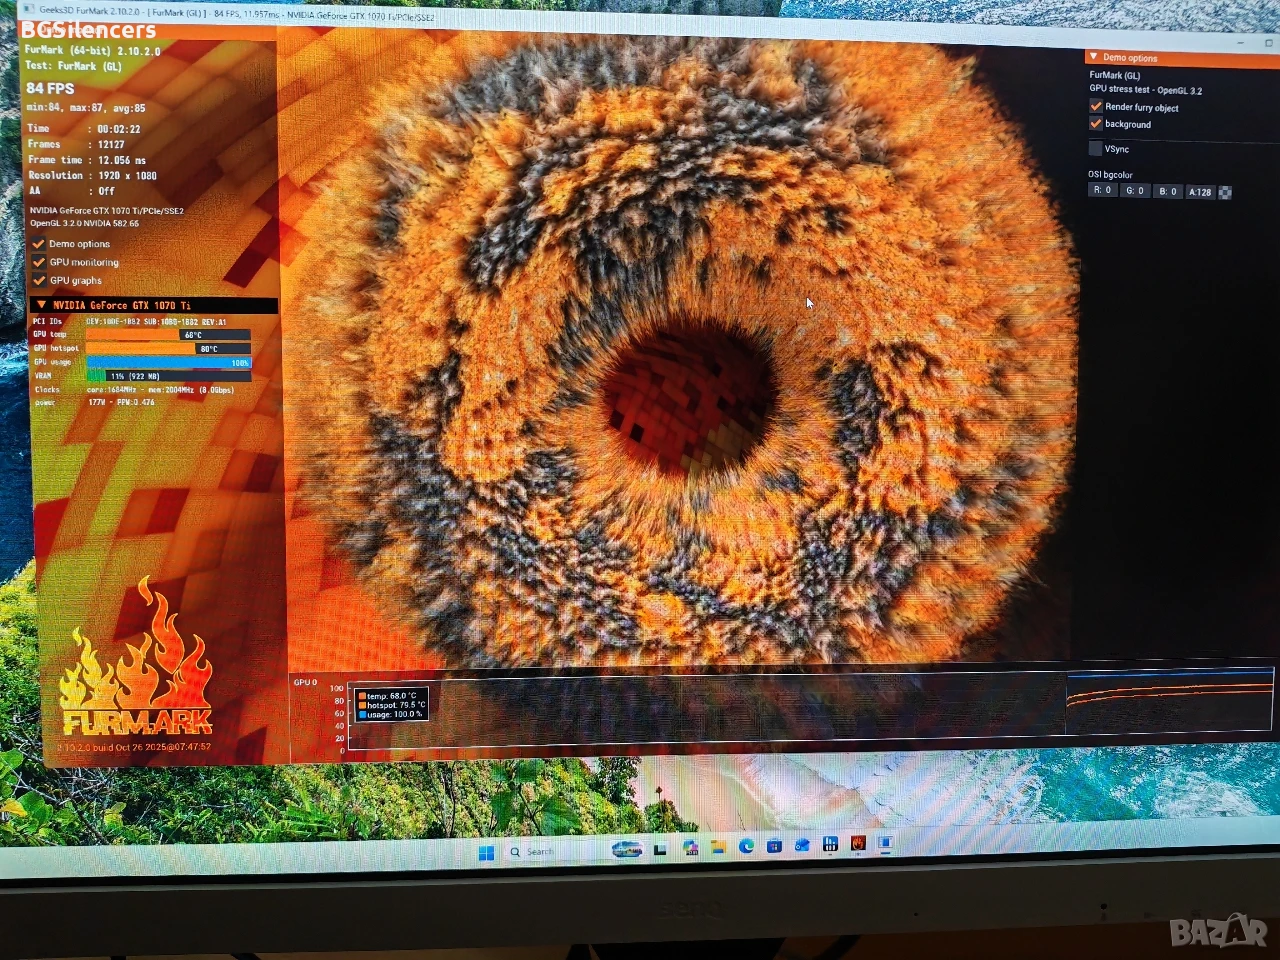Open the OSI bgcolor color swatch picker

[1225, 192]
